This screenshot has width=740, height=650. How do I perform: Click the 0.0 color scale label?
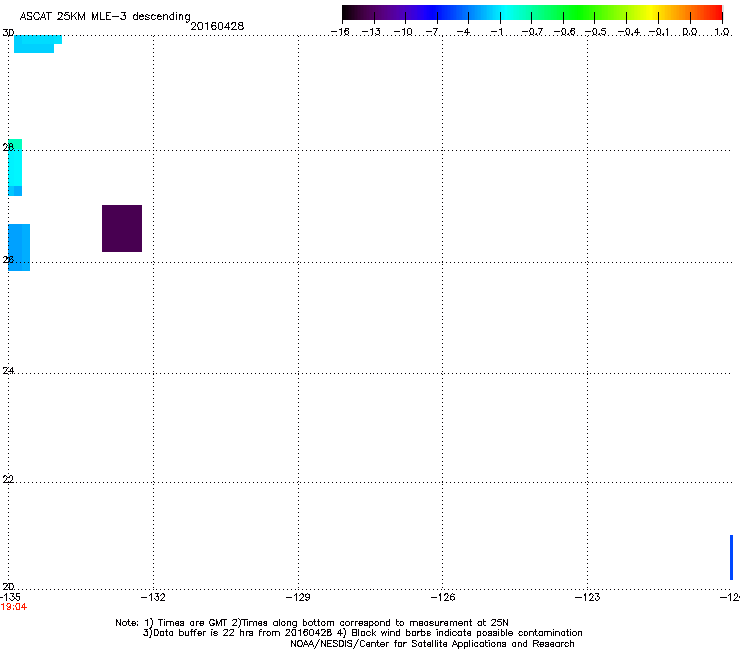(x=690, y=32)
